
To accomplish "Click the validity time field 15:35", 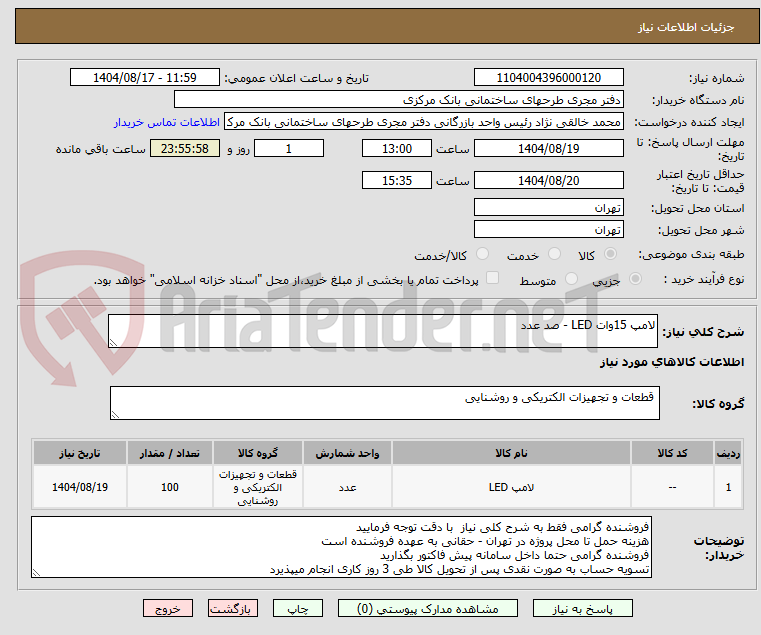I will point(397,181).
